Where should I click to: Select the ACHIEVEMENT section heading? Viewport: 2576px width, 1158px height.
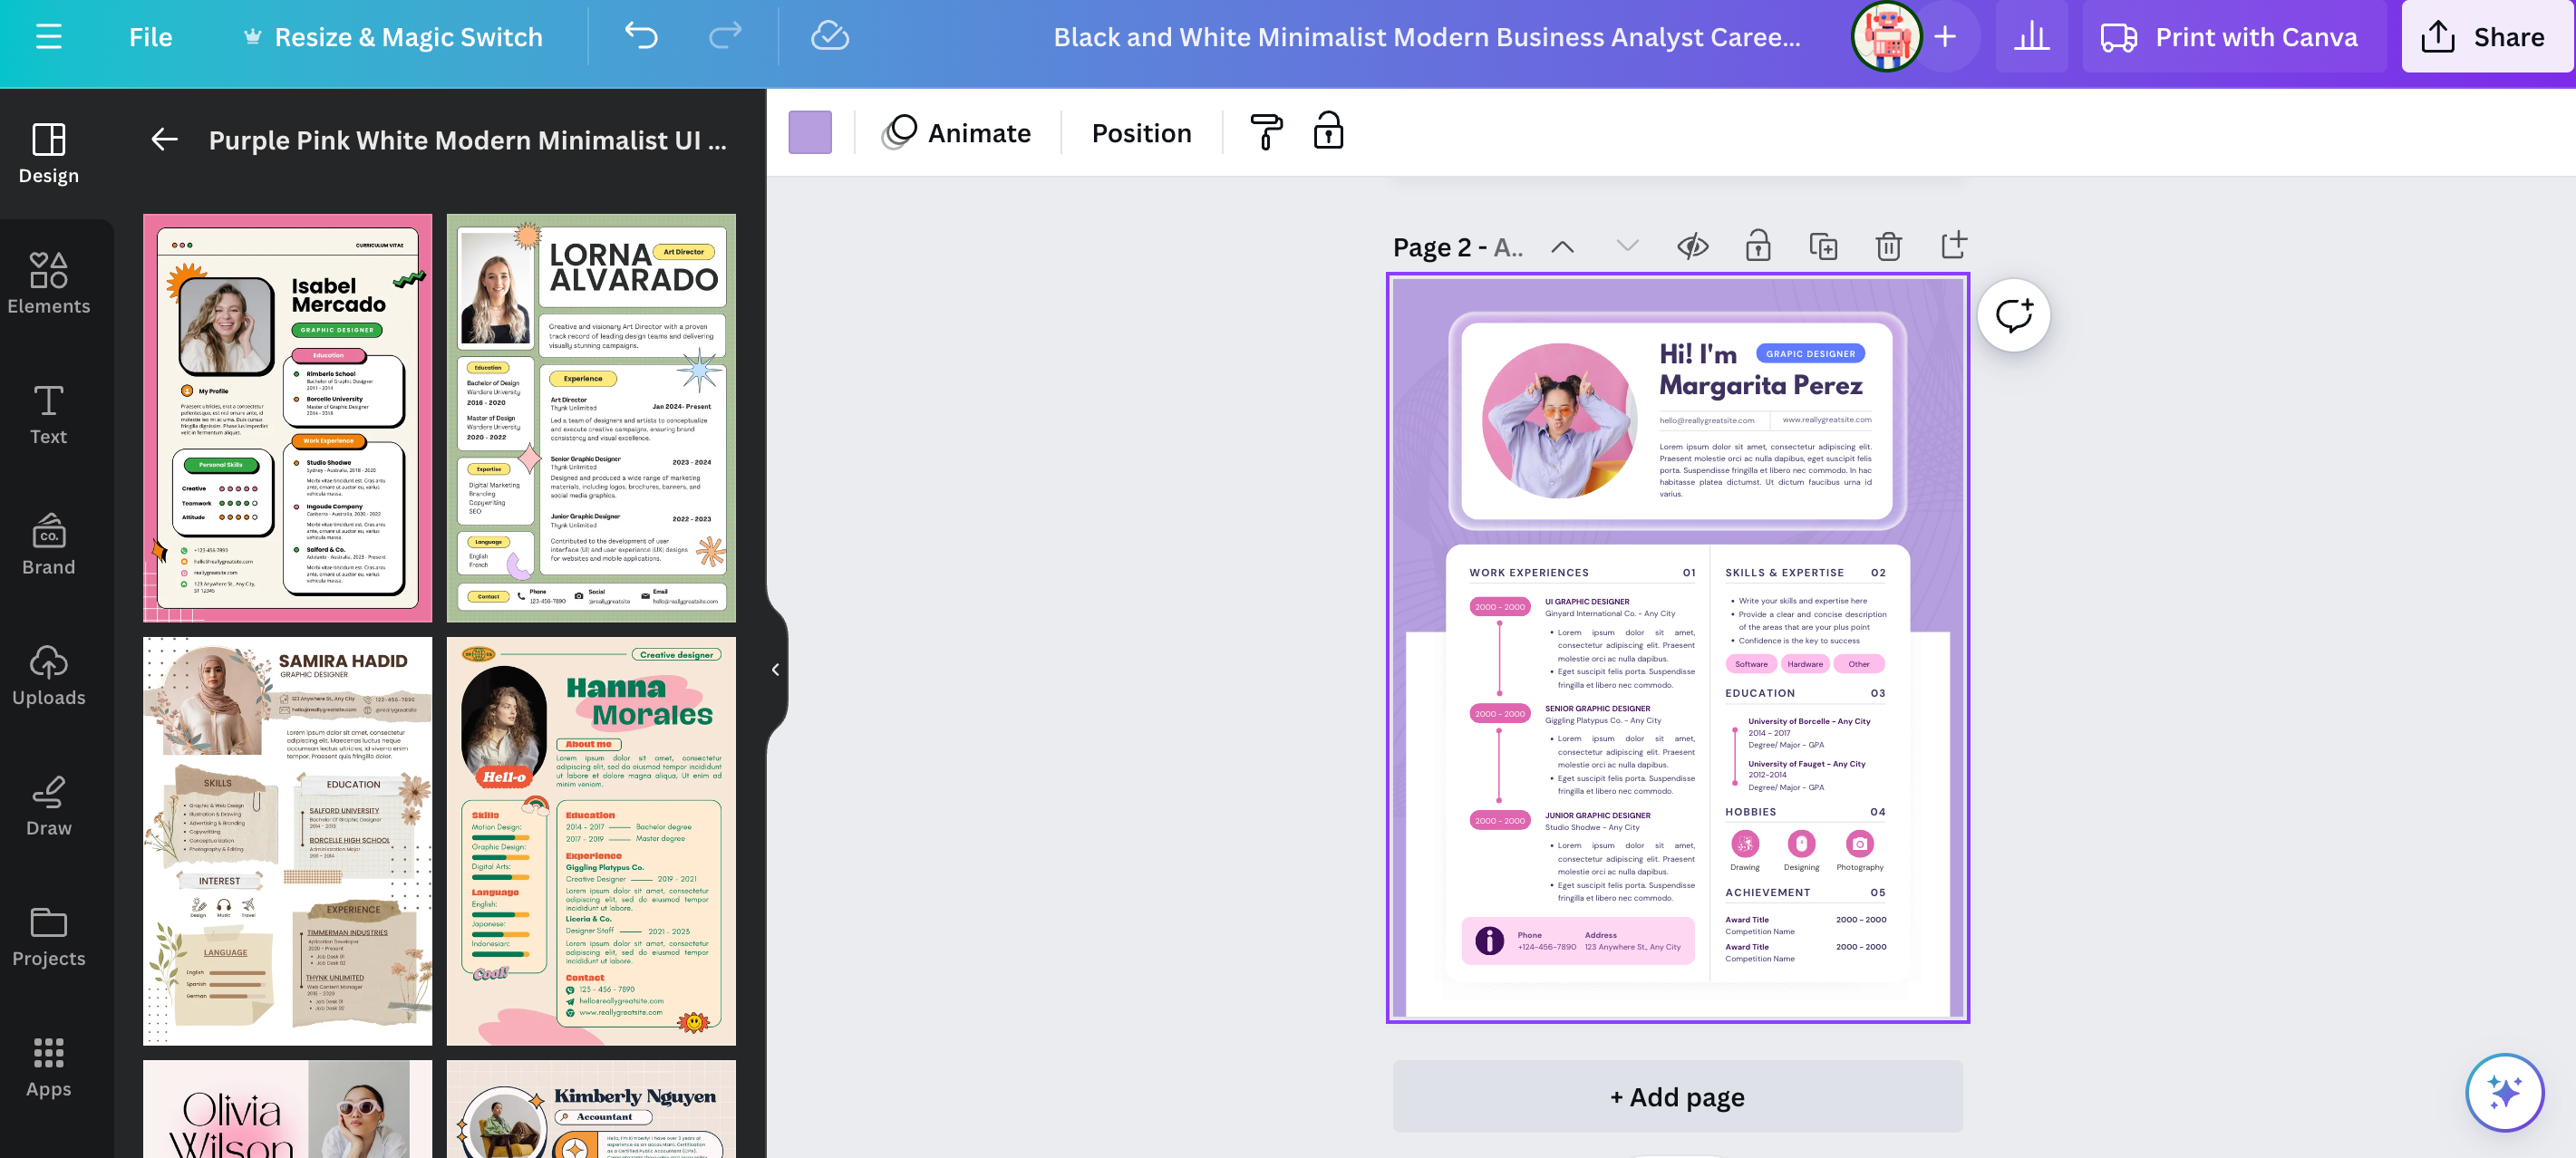(1767, 892)
